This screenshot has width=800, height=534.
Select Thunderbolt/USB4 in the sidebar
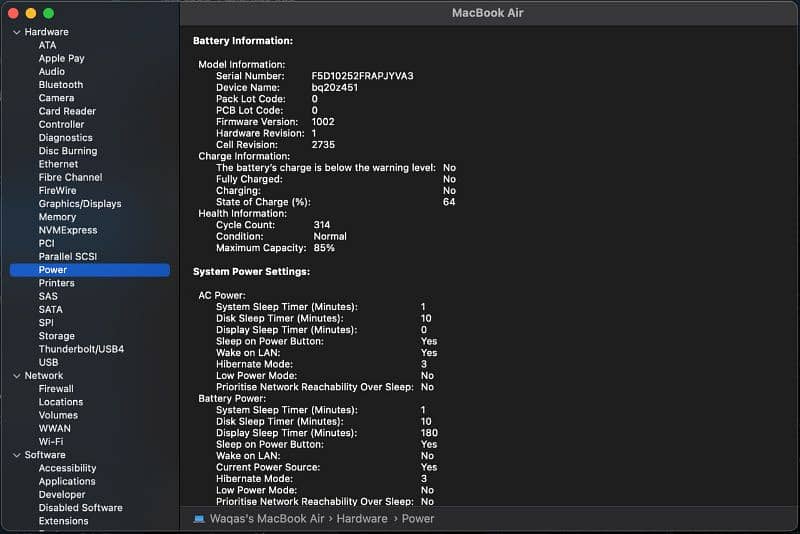[81, 349]
